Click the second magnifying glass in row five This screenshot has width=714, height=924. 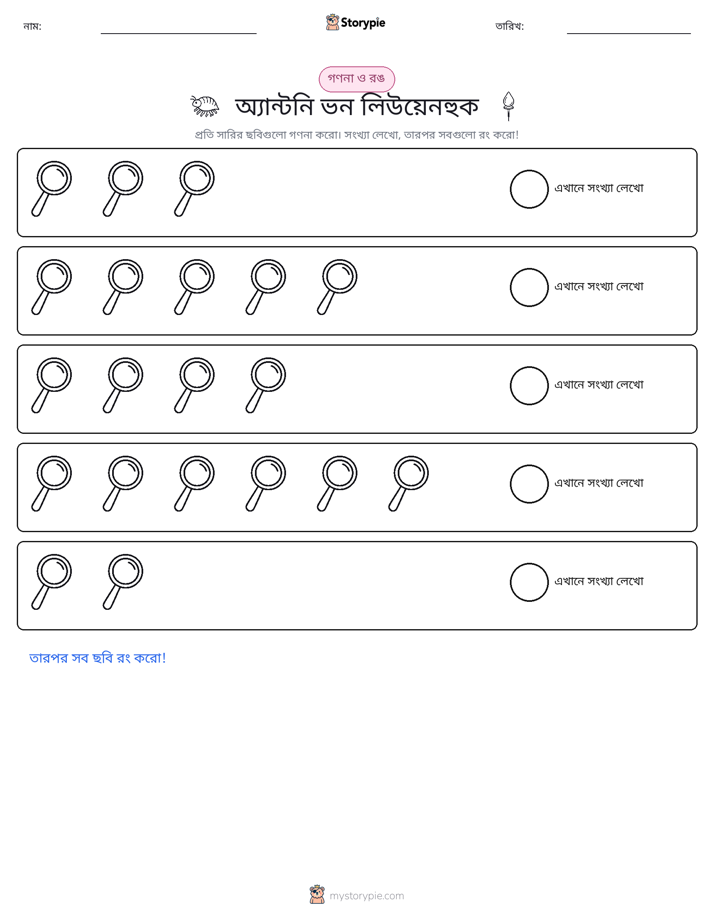(123, 582)
